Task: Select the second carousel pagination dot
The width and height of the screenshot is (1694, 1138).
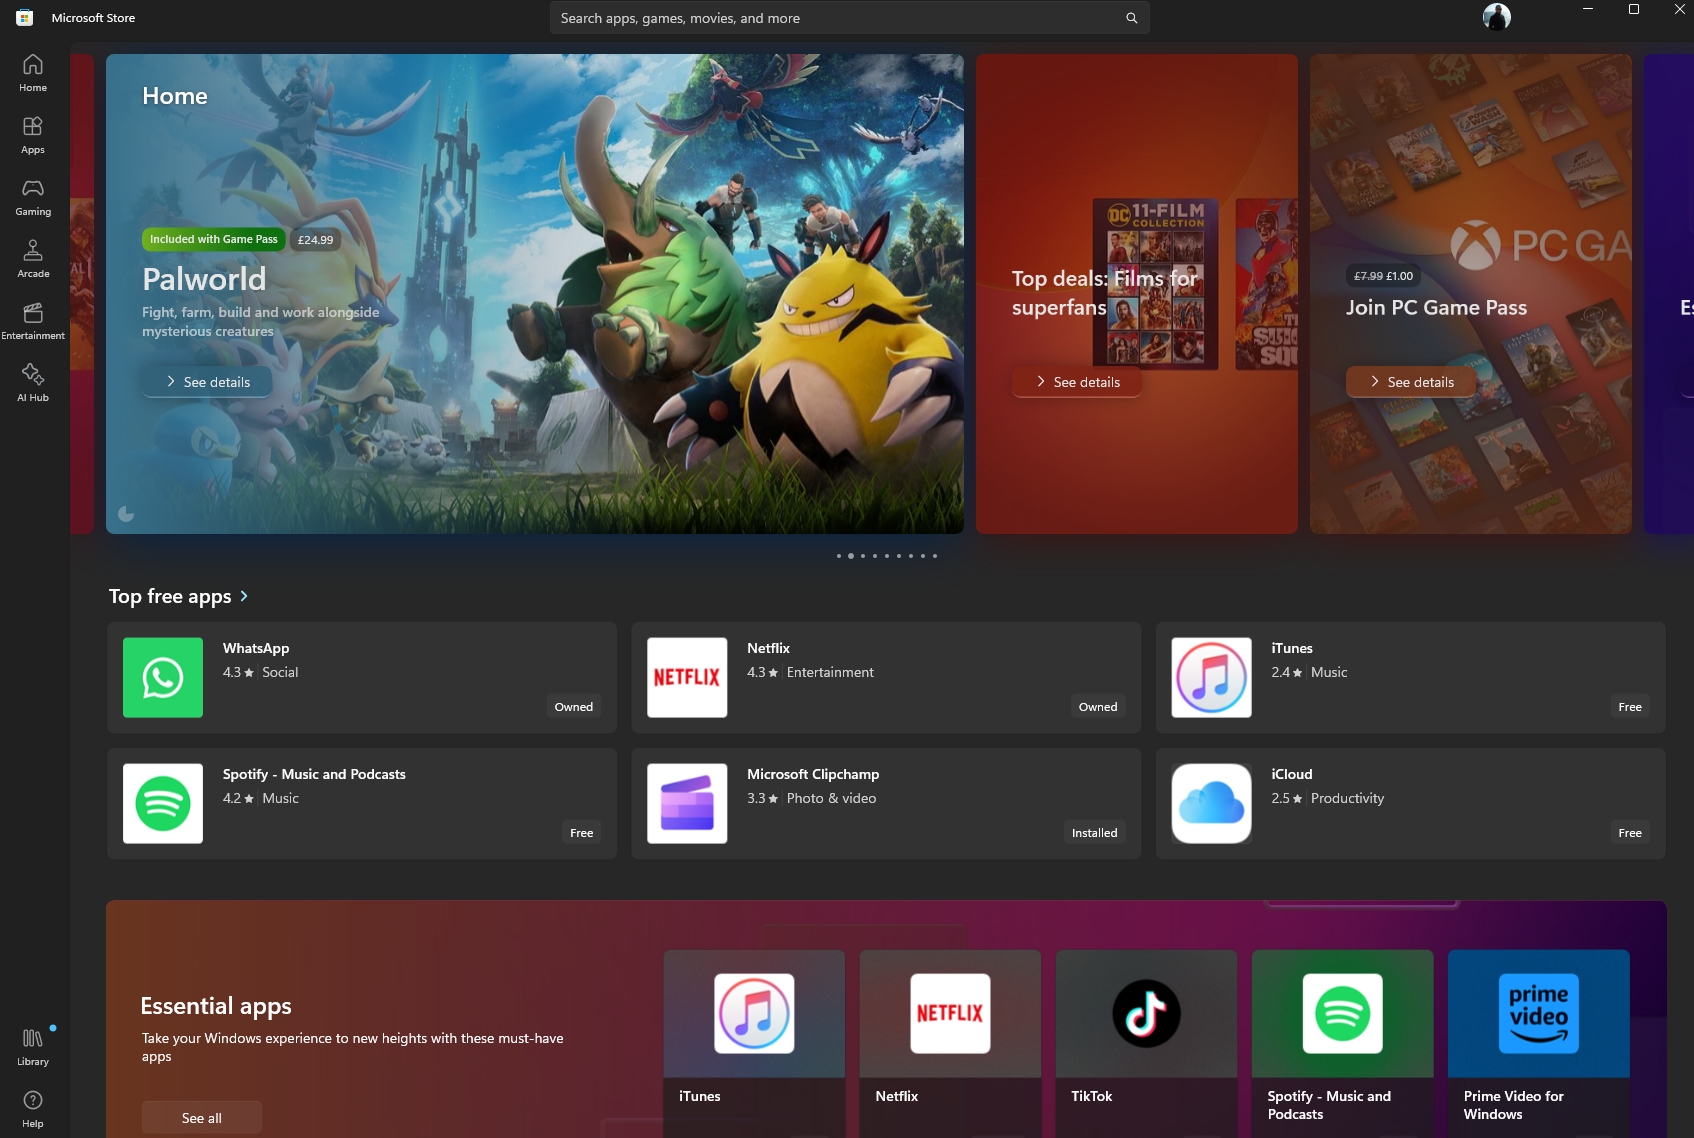Action: pyautogui.click(x=851, y=556)
